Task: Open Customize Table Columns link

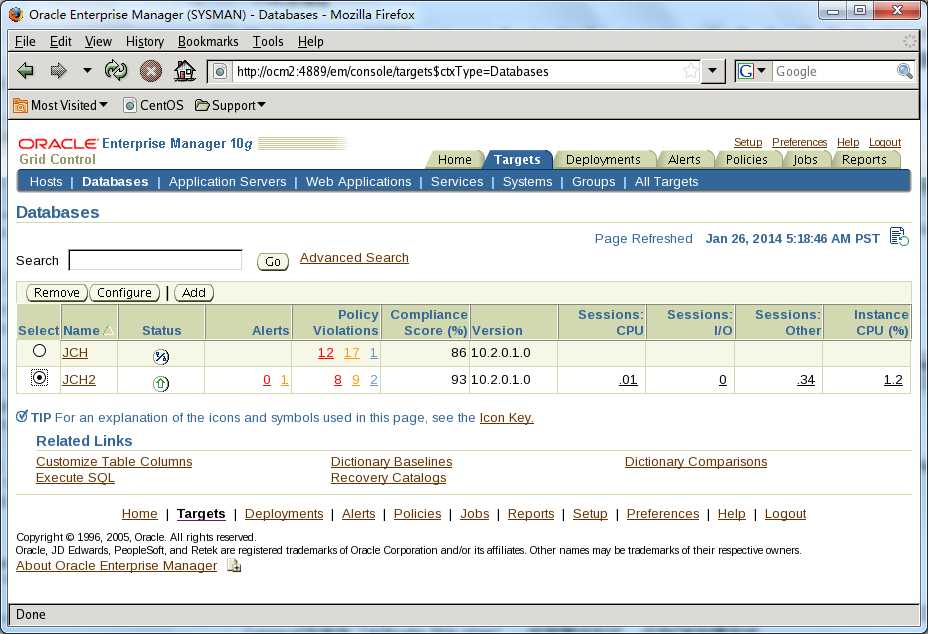Action: [114, 462]
